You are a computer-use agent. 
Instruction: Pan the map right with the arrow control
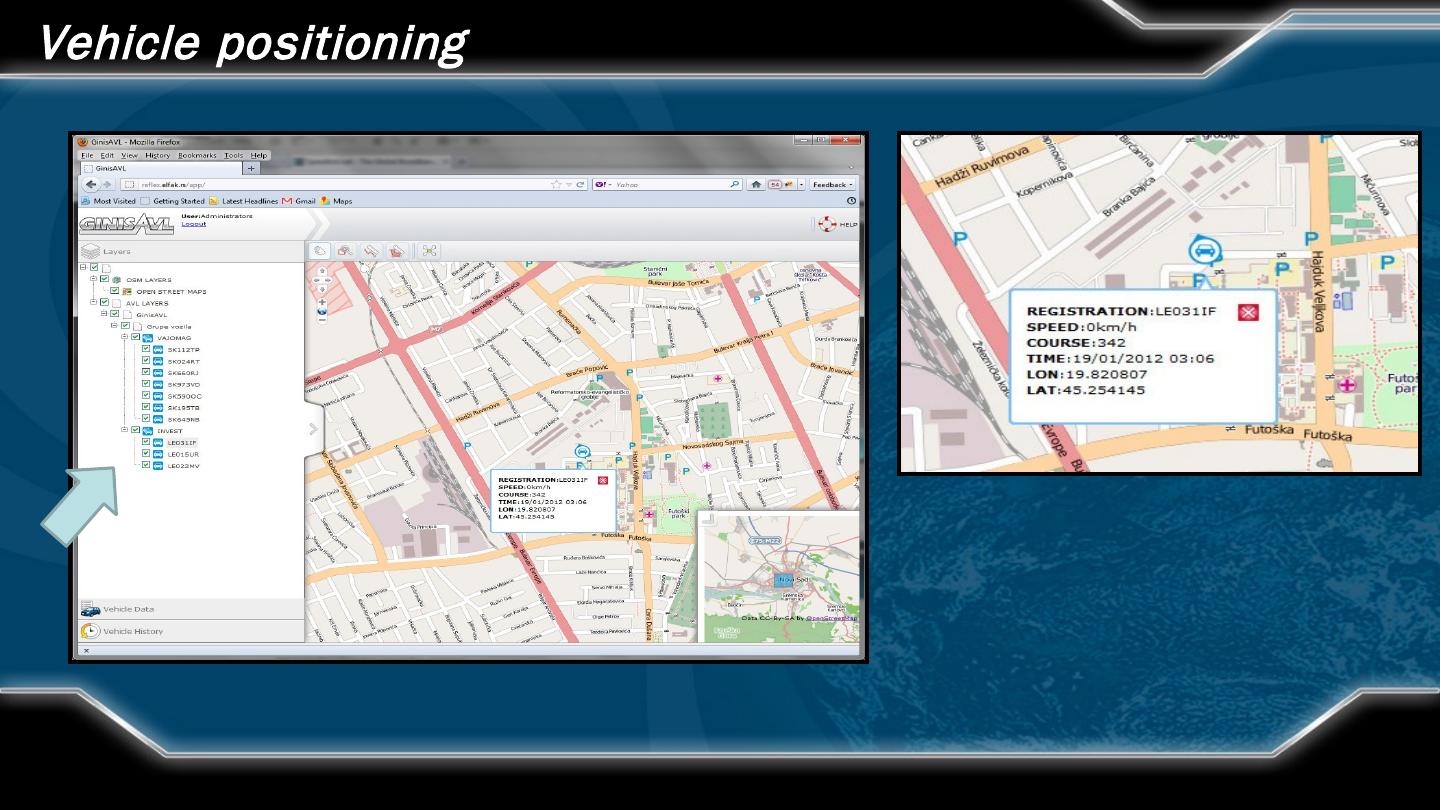[x=327, y=279]
